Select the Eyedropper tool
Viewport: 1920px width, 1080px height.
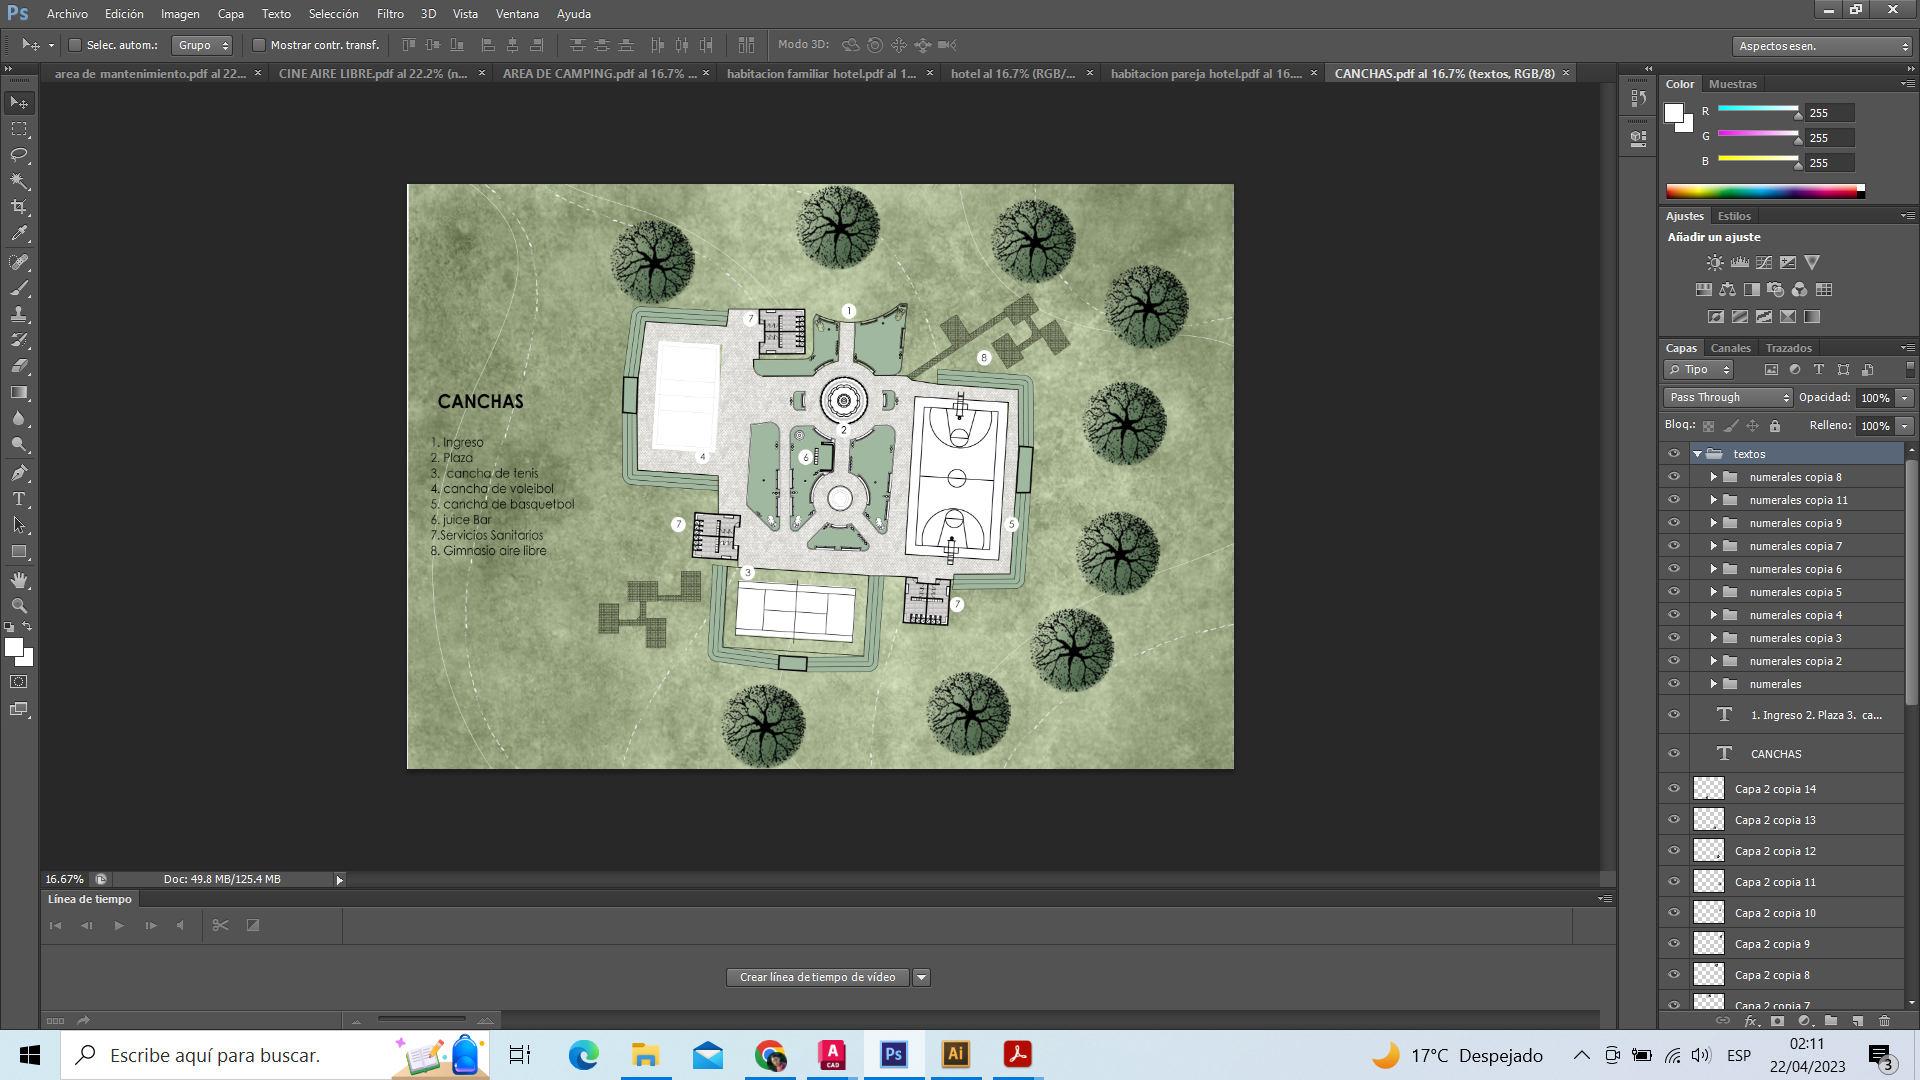19,234
